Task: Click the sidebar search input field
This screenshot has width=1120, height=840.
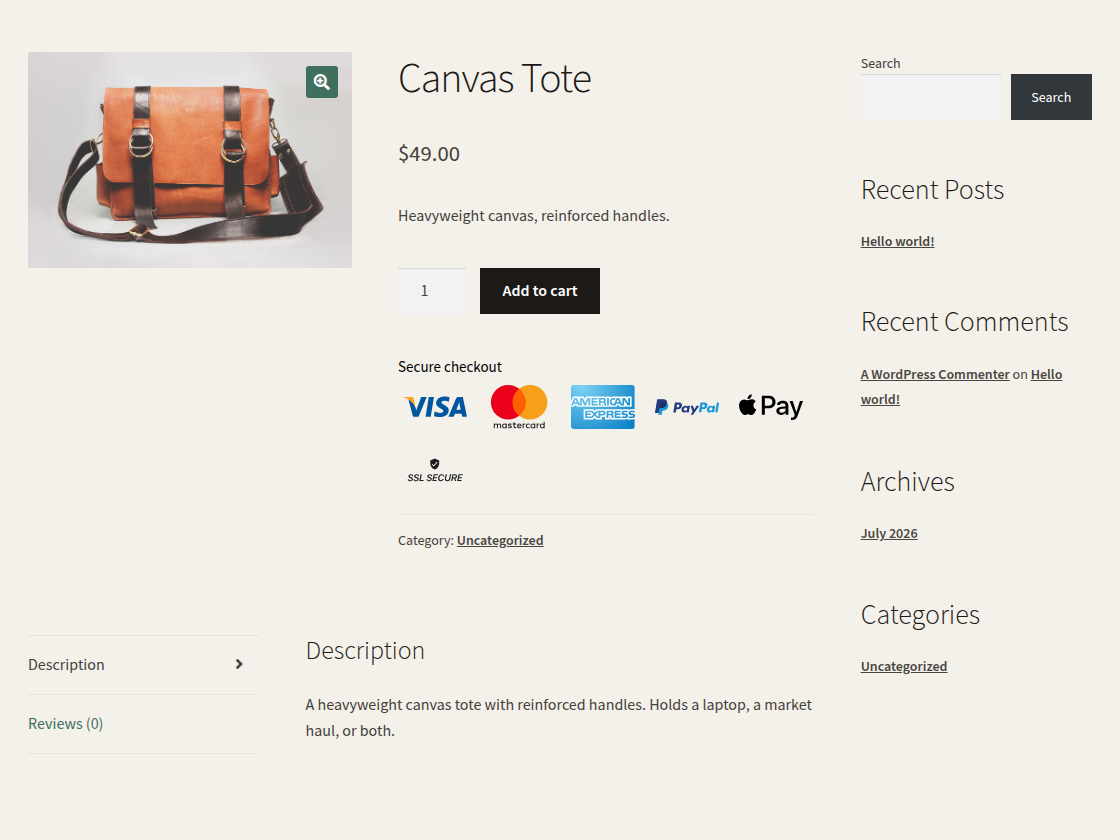Action: (931, 97)
